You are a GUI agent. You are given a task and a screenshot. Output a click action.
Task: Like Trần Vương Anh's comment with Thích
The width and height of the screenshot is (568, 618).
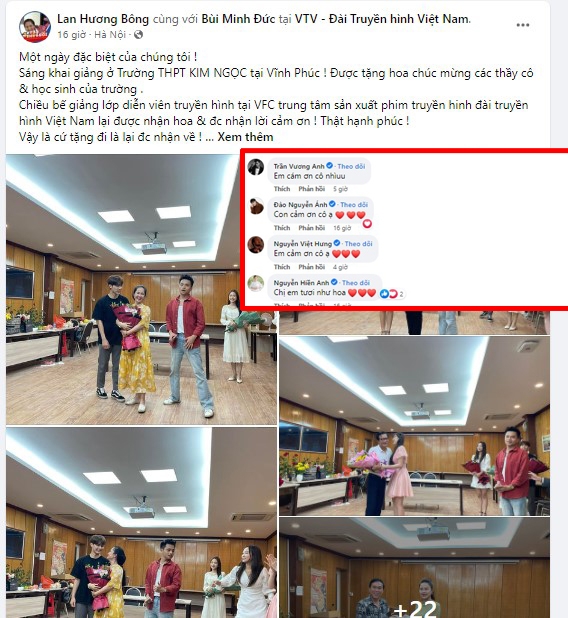[281, 189]
